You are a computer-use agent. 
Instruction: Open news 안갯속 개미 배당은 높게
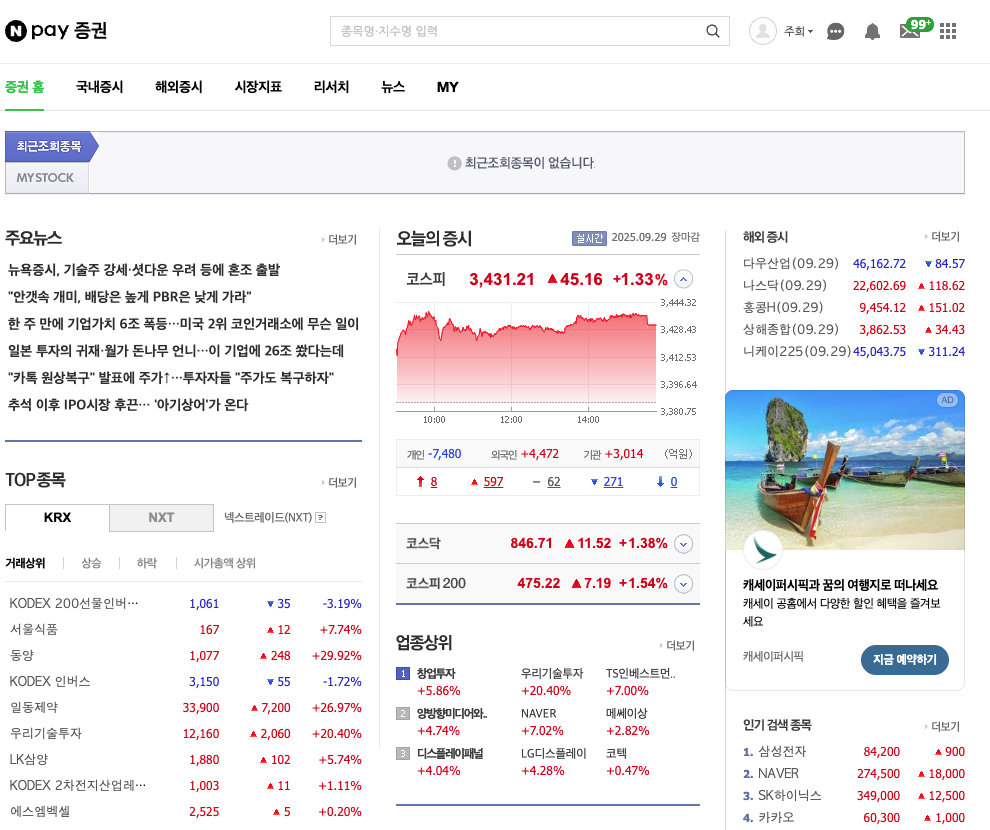point(129,297)
